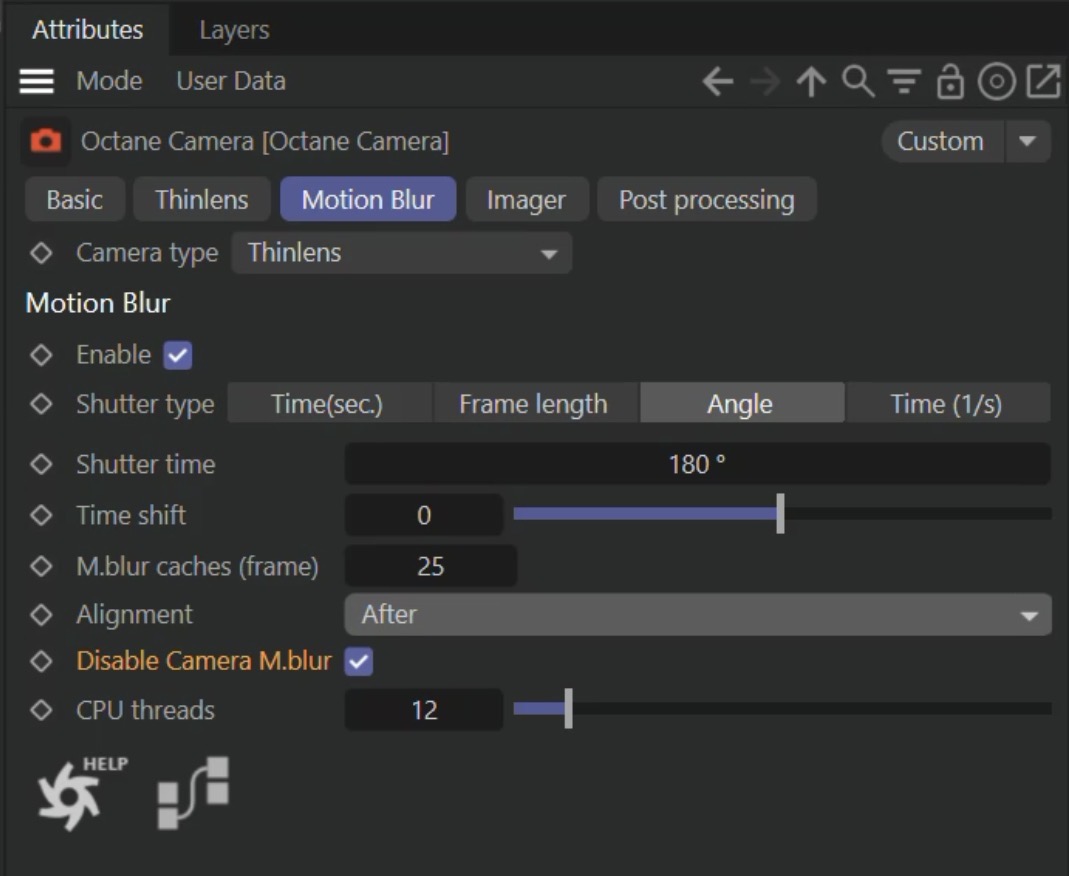Click the up arrow navigation icon

point(810,82)
